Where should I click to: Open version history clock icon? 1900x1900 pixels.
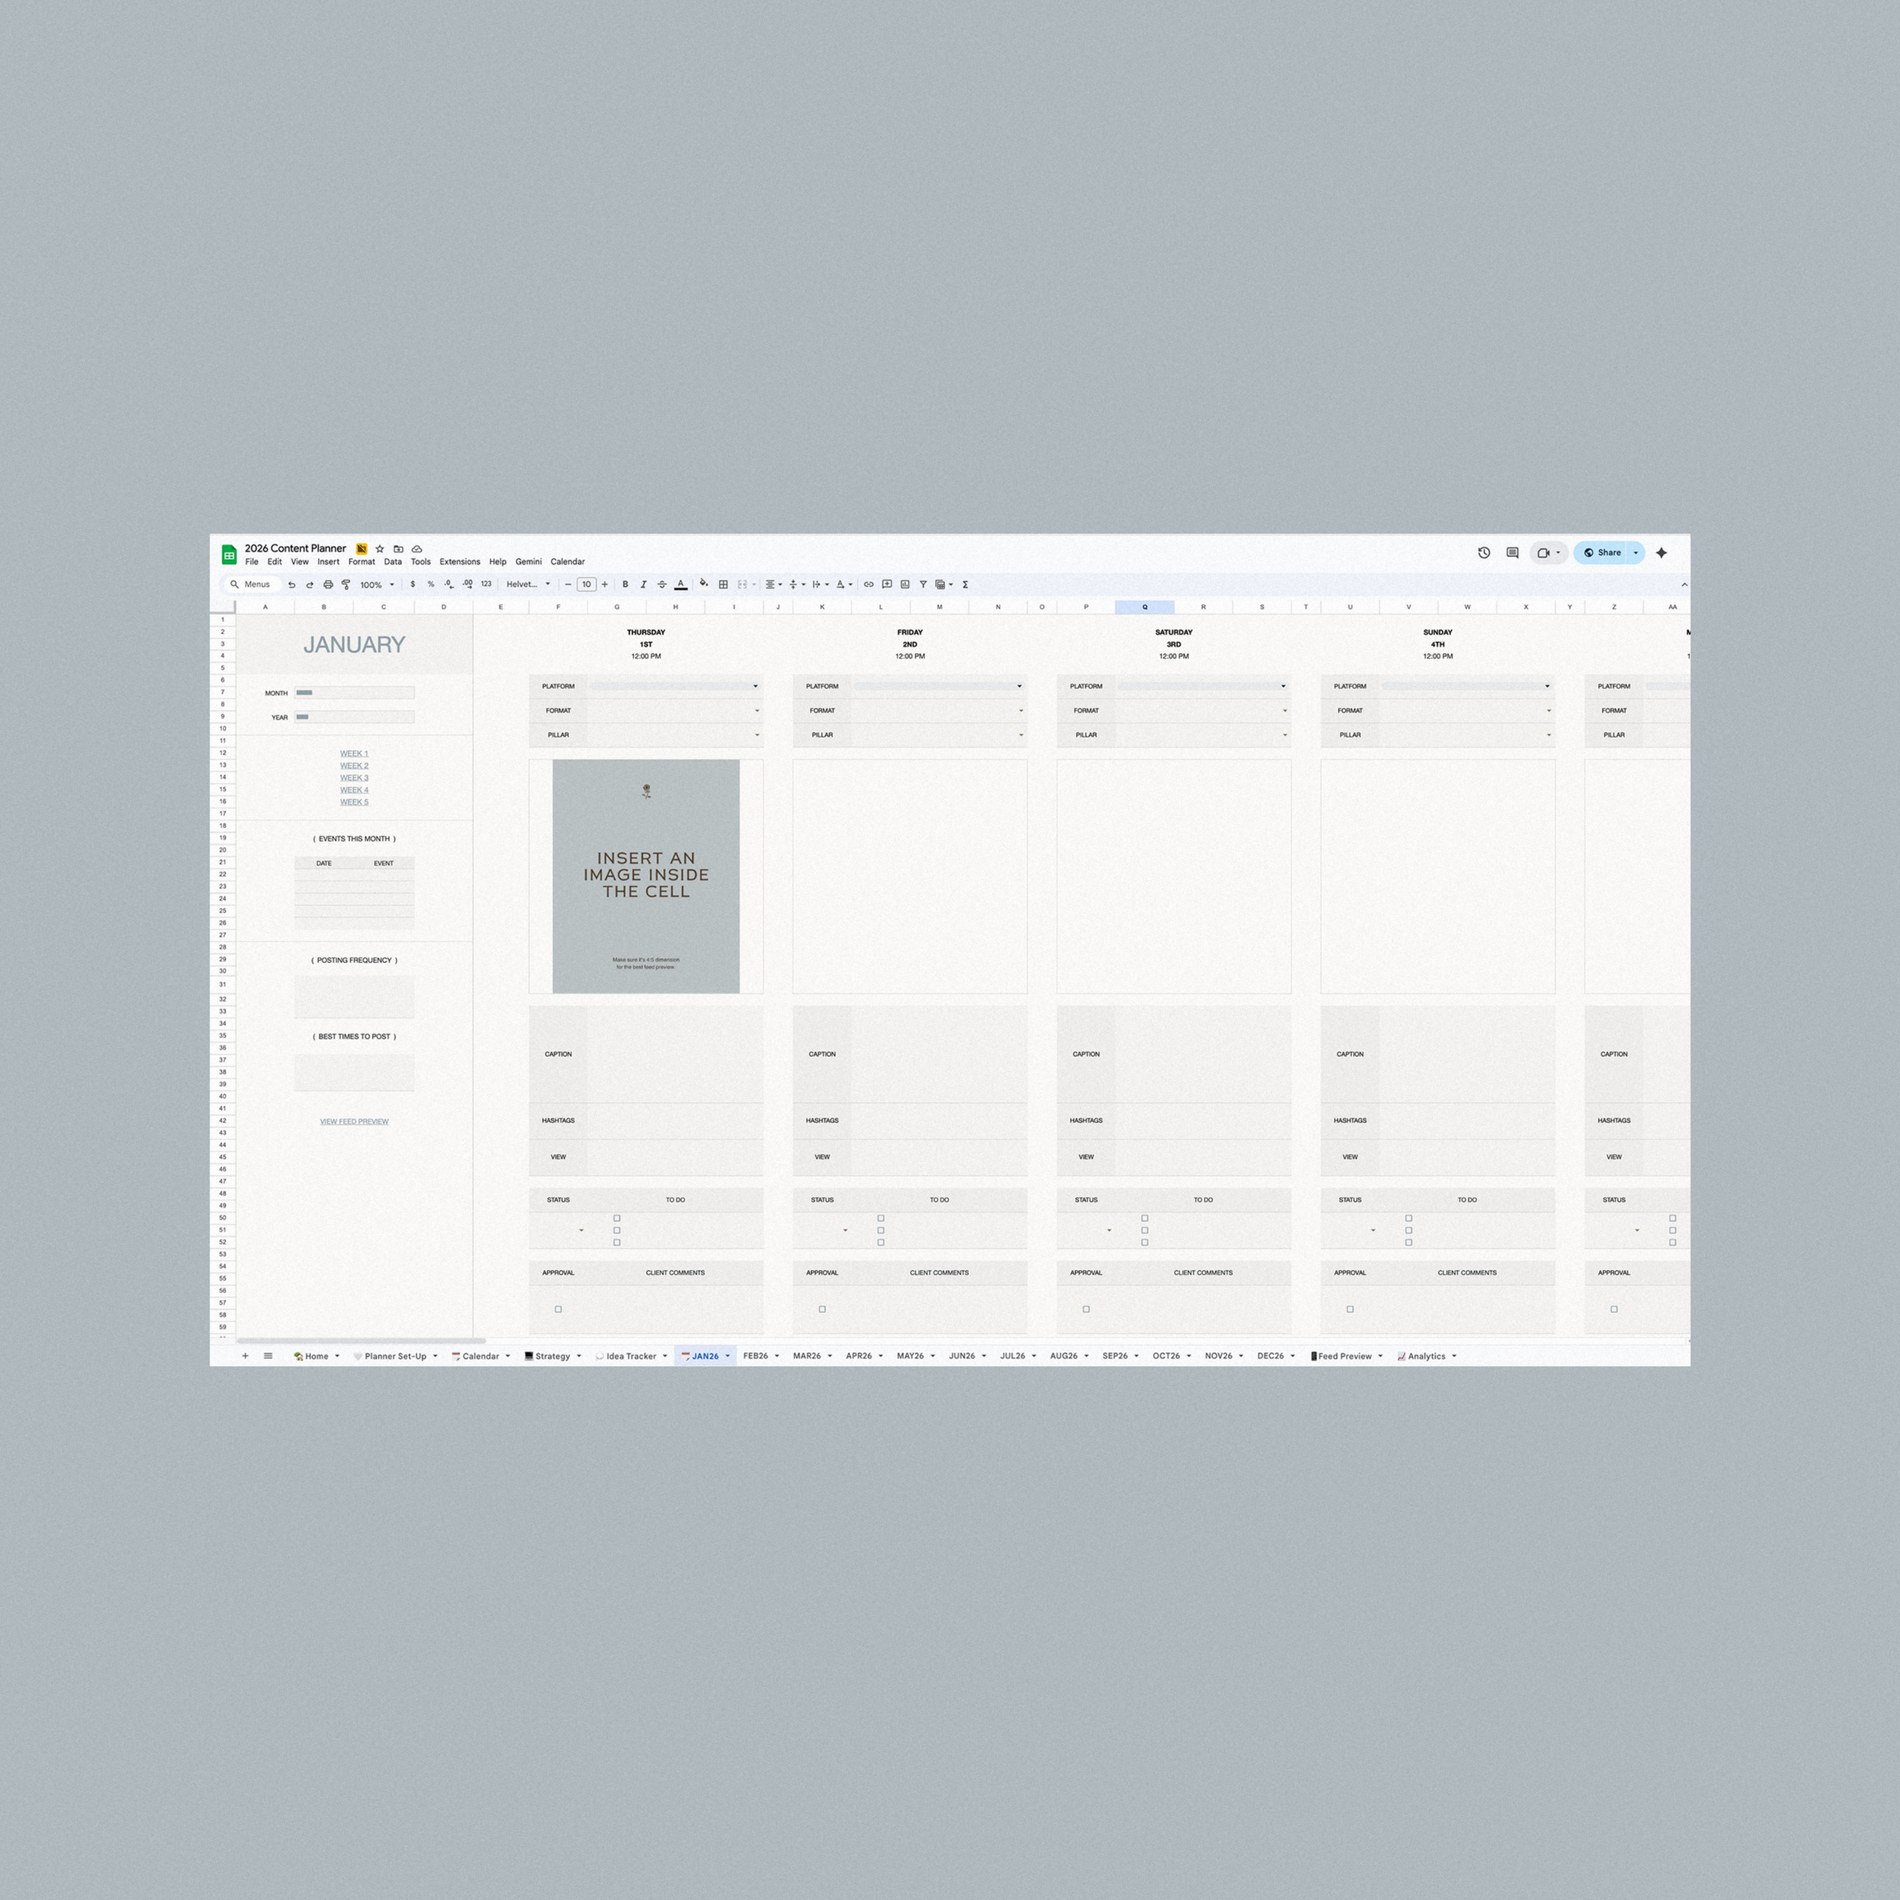tap(1484, 552)
